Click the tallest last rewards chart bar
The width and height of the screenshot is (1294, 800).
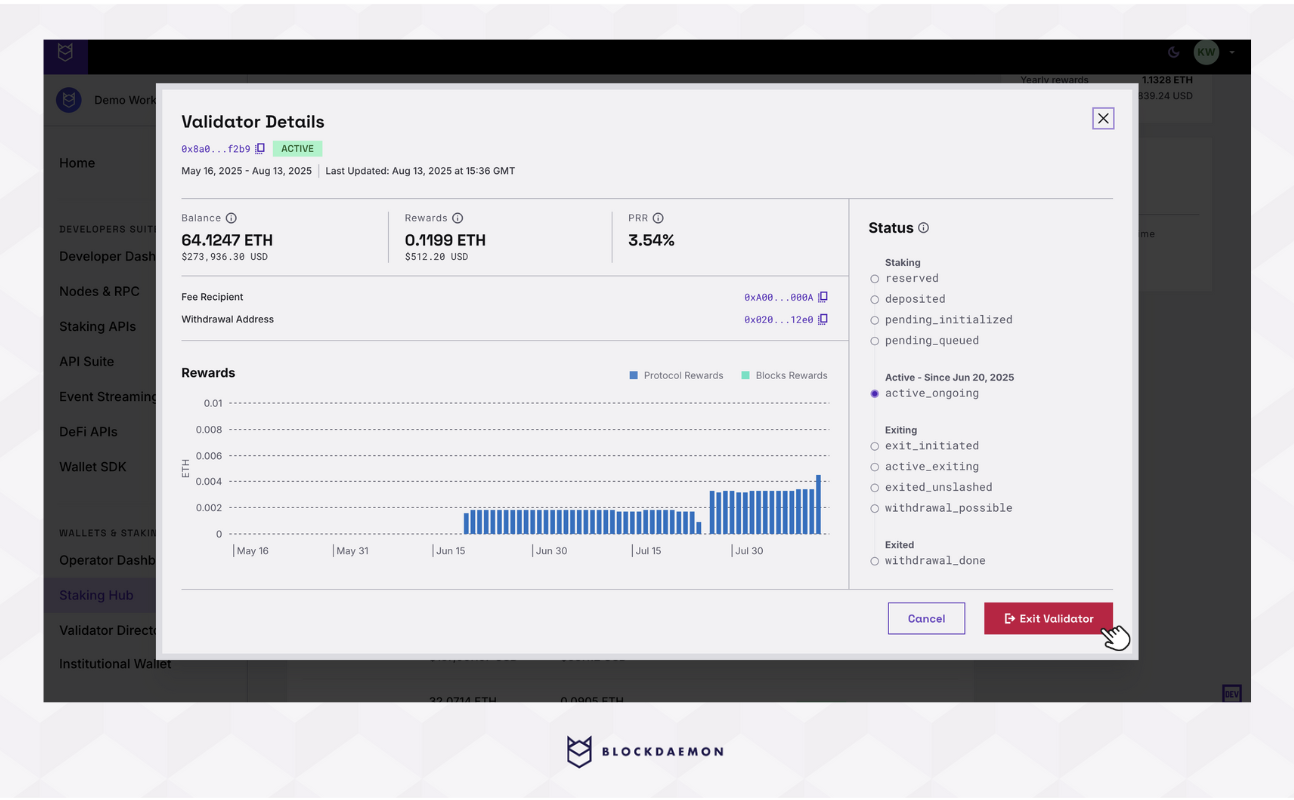818,504
